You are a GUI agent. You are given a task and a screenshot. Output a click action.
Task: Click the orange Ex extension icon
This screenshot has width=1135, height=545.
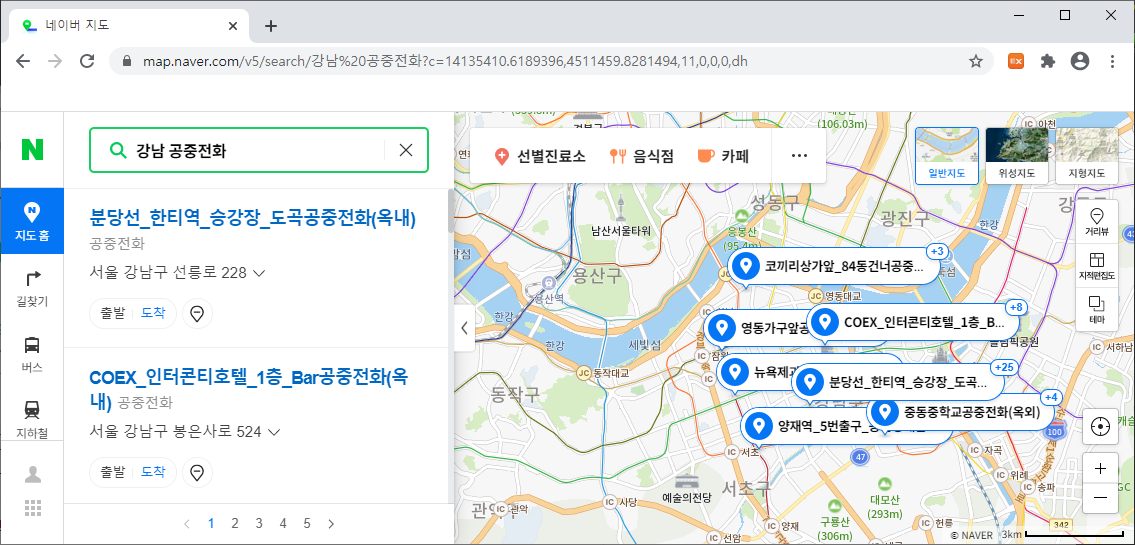(1016, 62)
